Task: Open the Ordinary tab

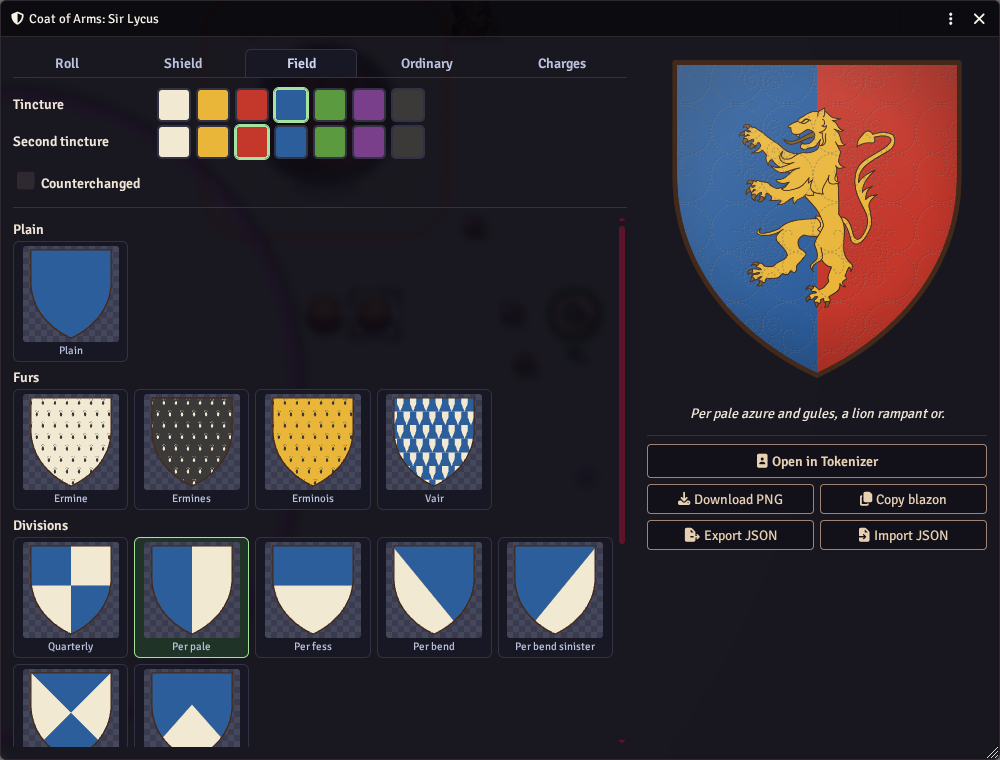Action: (x=427, y=63)
